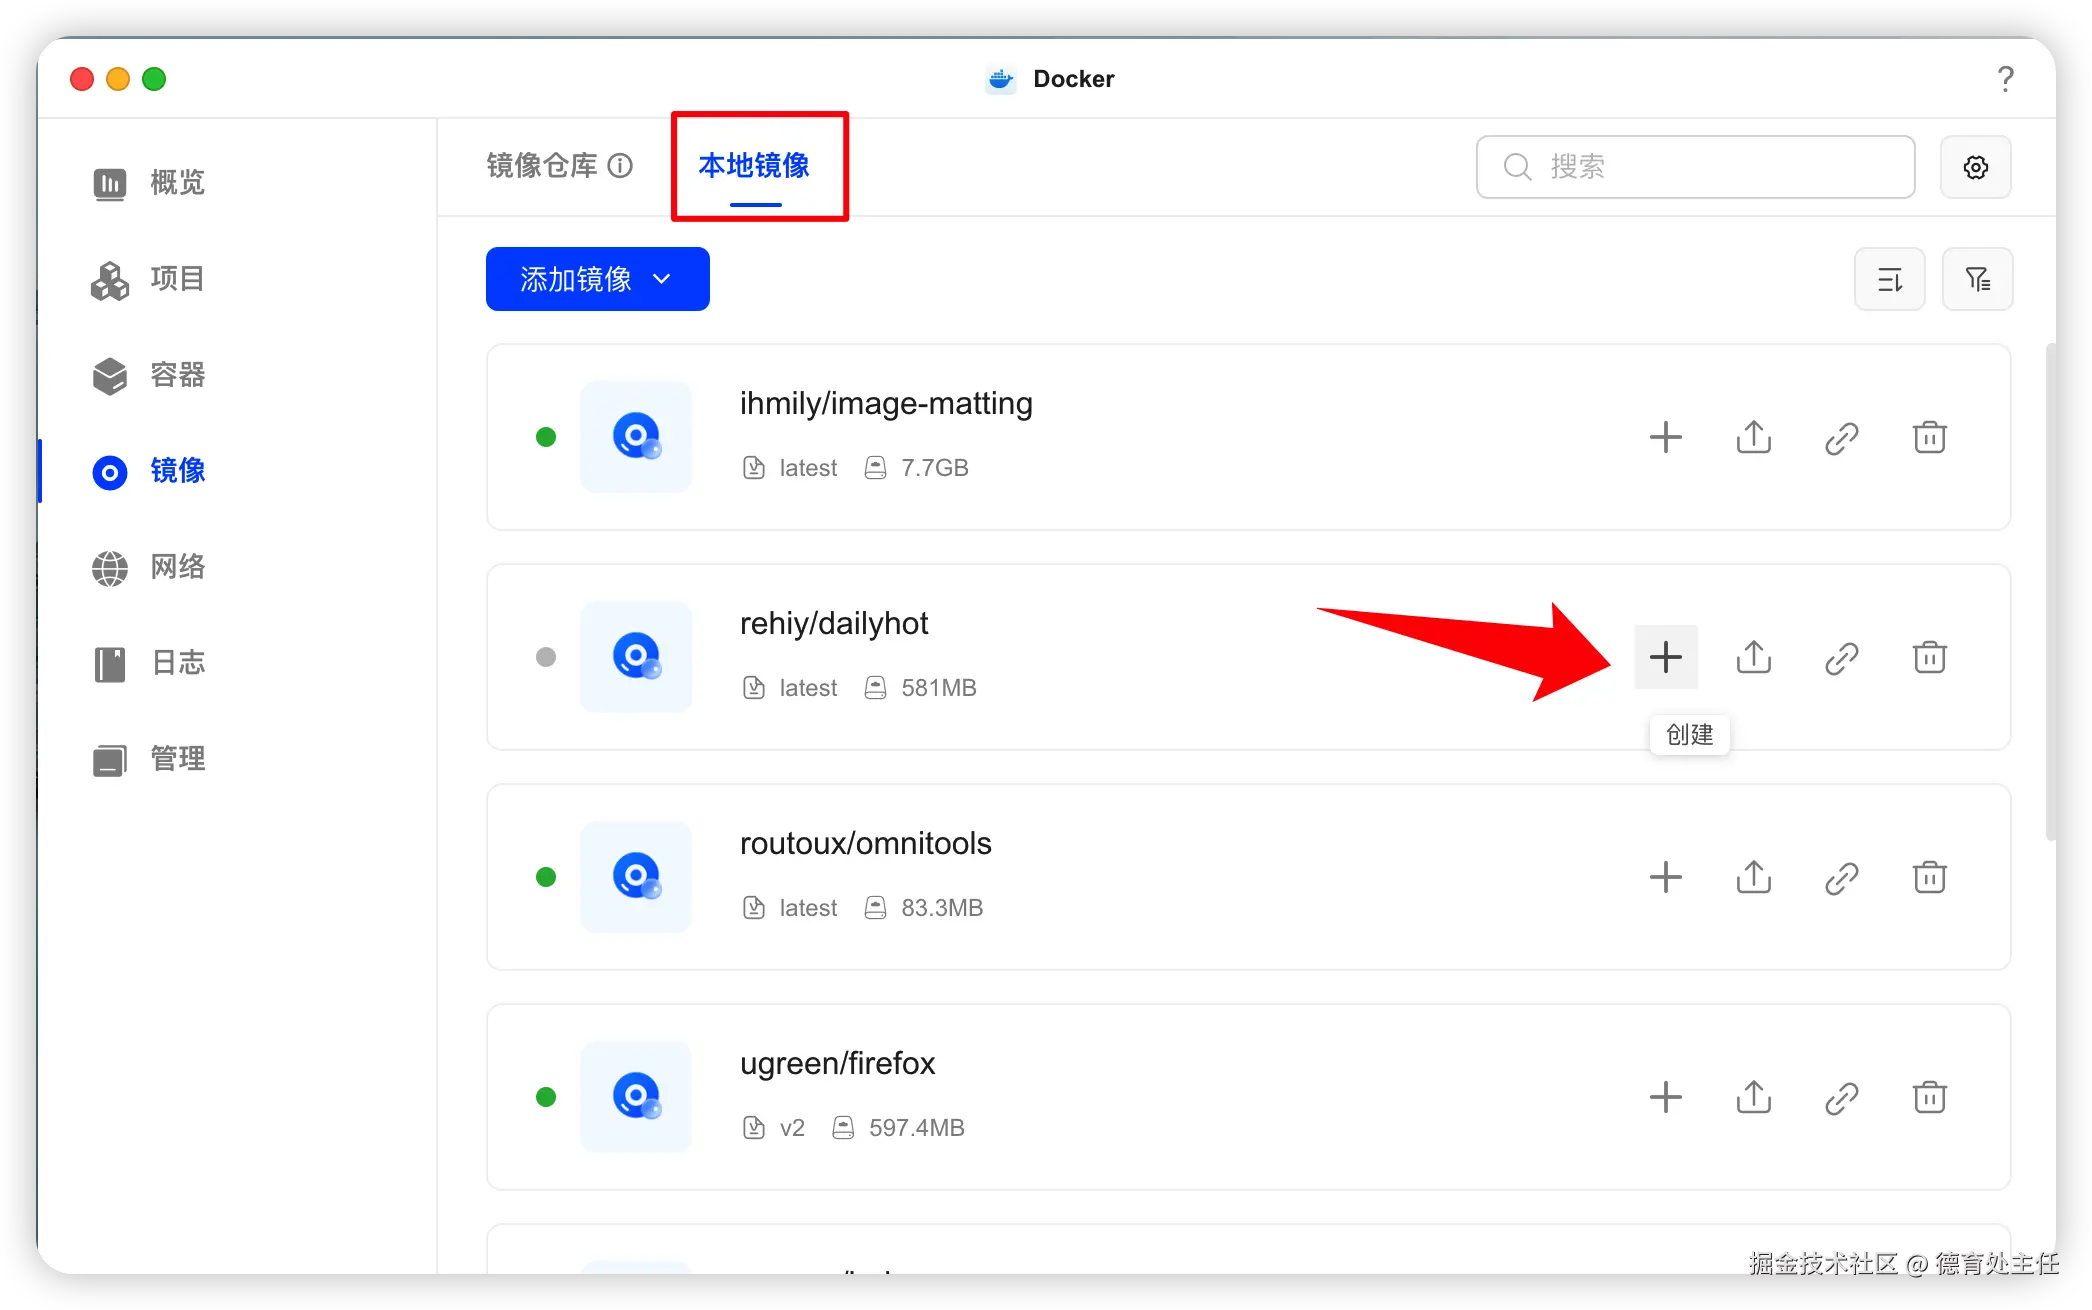Close the Docker window
The image size is (2092, 1310).
[82, 79]
